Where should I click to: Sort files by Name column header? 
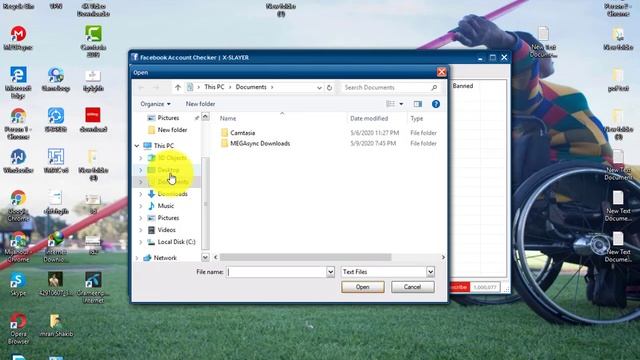pos(228,118)
